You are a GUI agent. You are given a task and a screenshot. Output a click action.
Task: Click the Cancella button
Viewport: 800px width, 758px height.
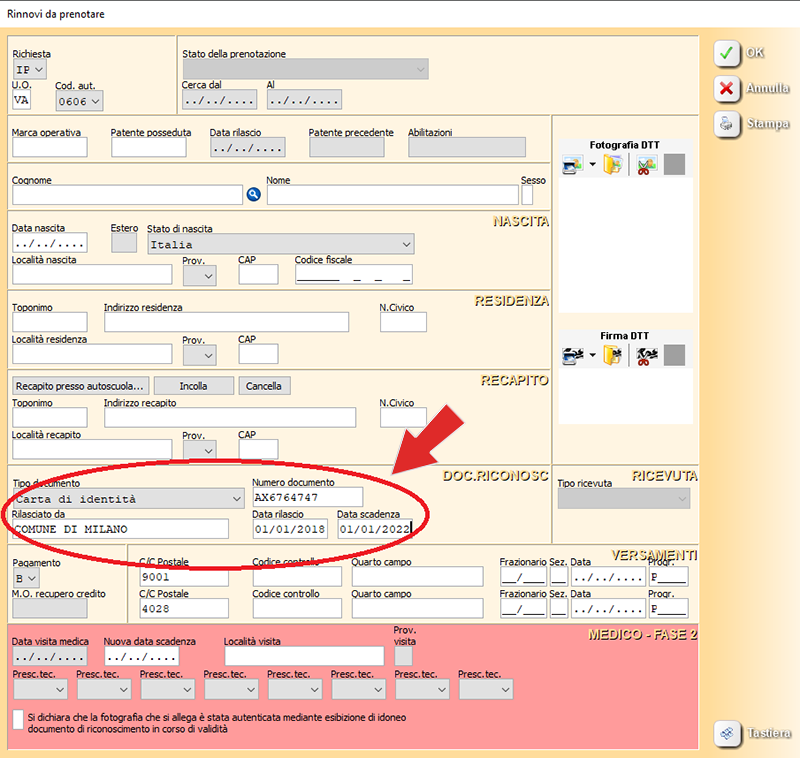pyautogui.click(x=264, y=386)
